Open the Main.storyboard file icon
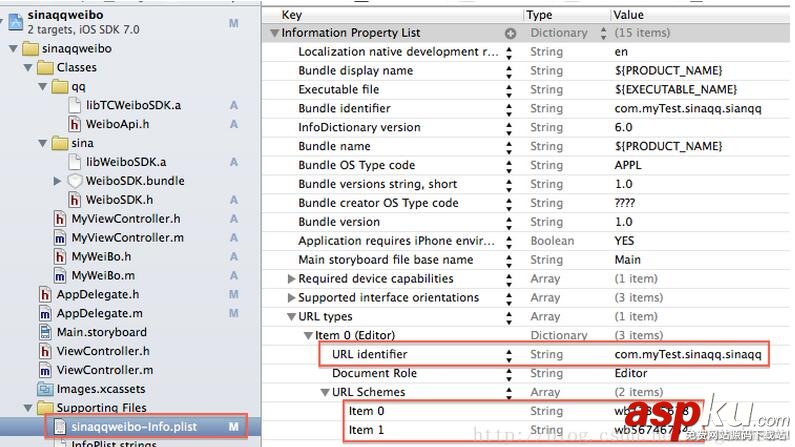 (x=45, y=332)
